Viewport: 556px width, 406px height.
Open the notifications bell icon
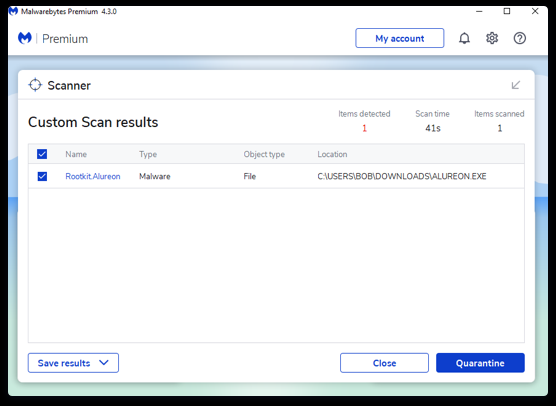coord(464,38)
